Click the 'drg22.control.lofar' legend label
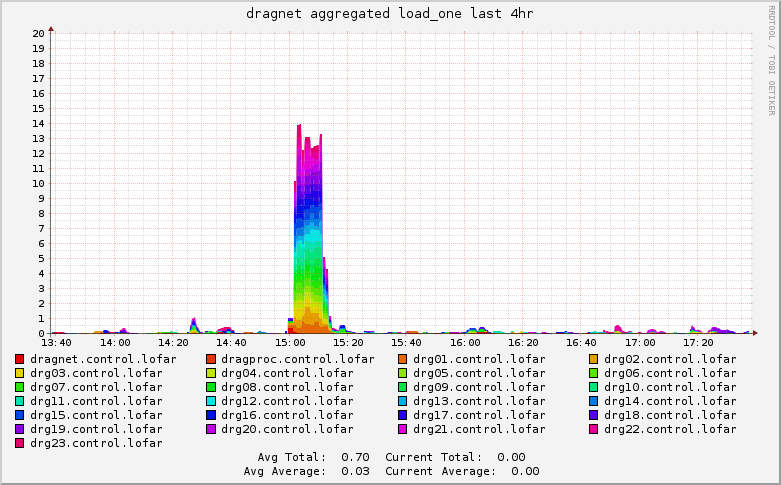This screenshot has height=485, width=781. click(670, 429)
